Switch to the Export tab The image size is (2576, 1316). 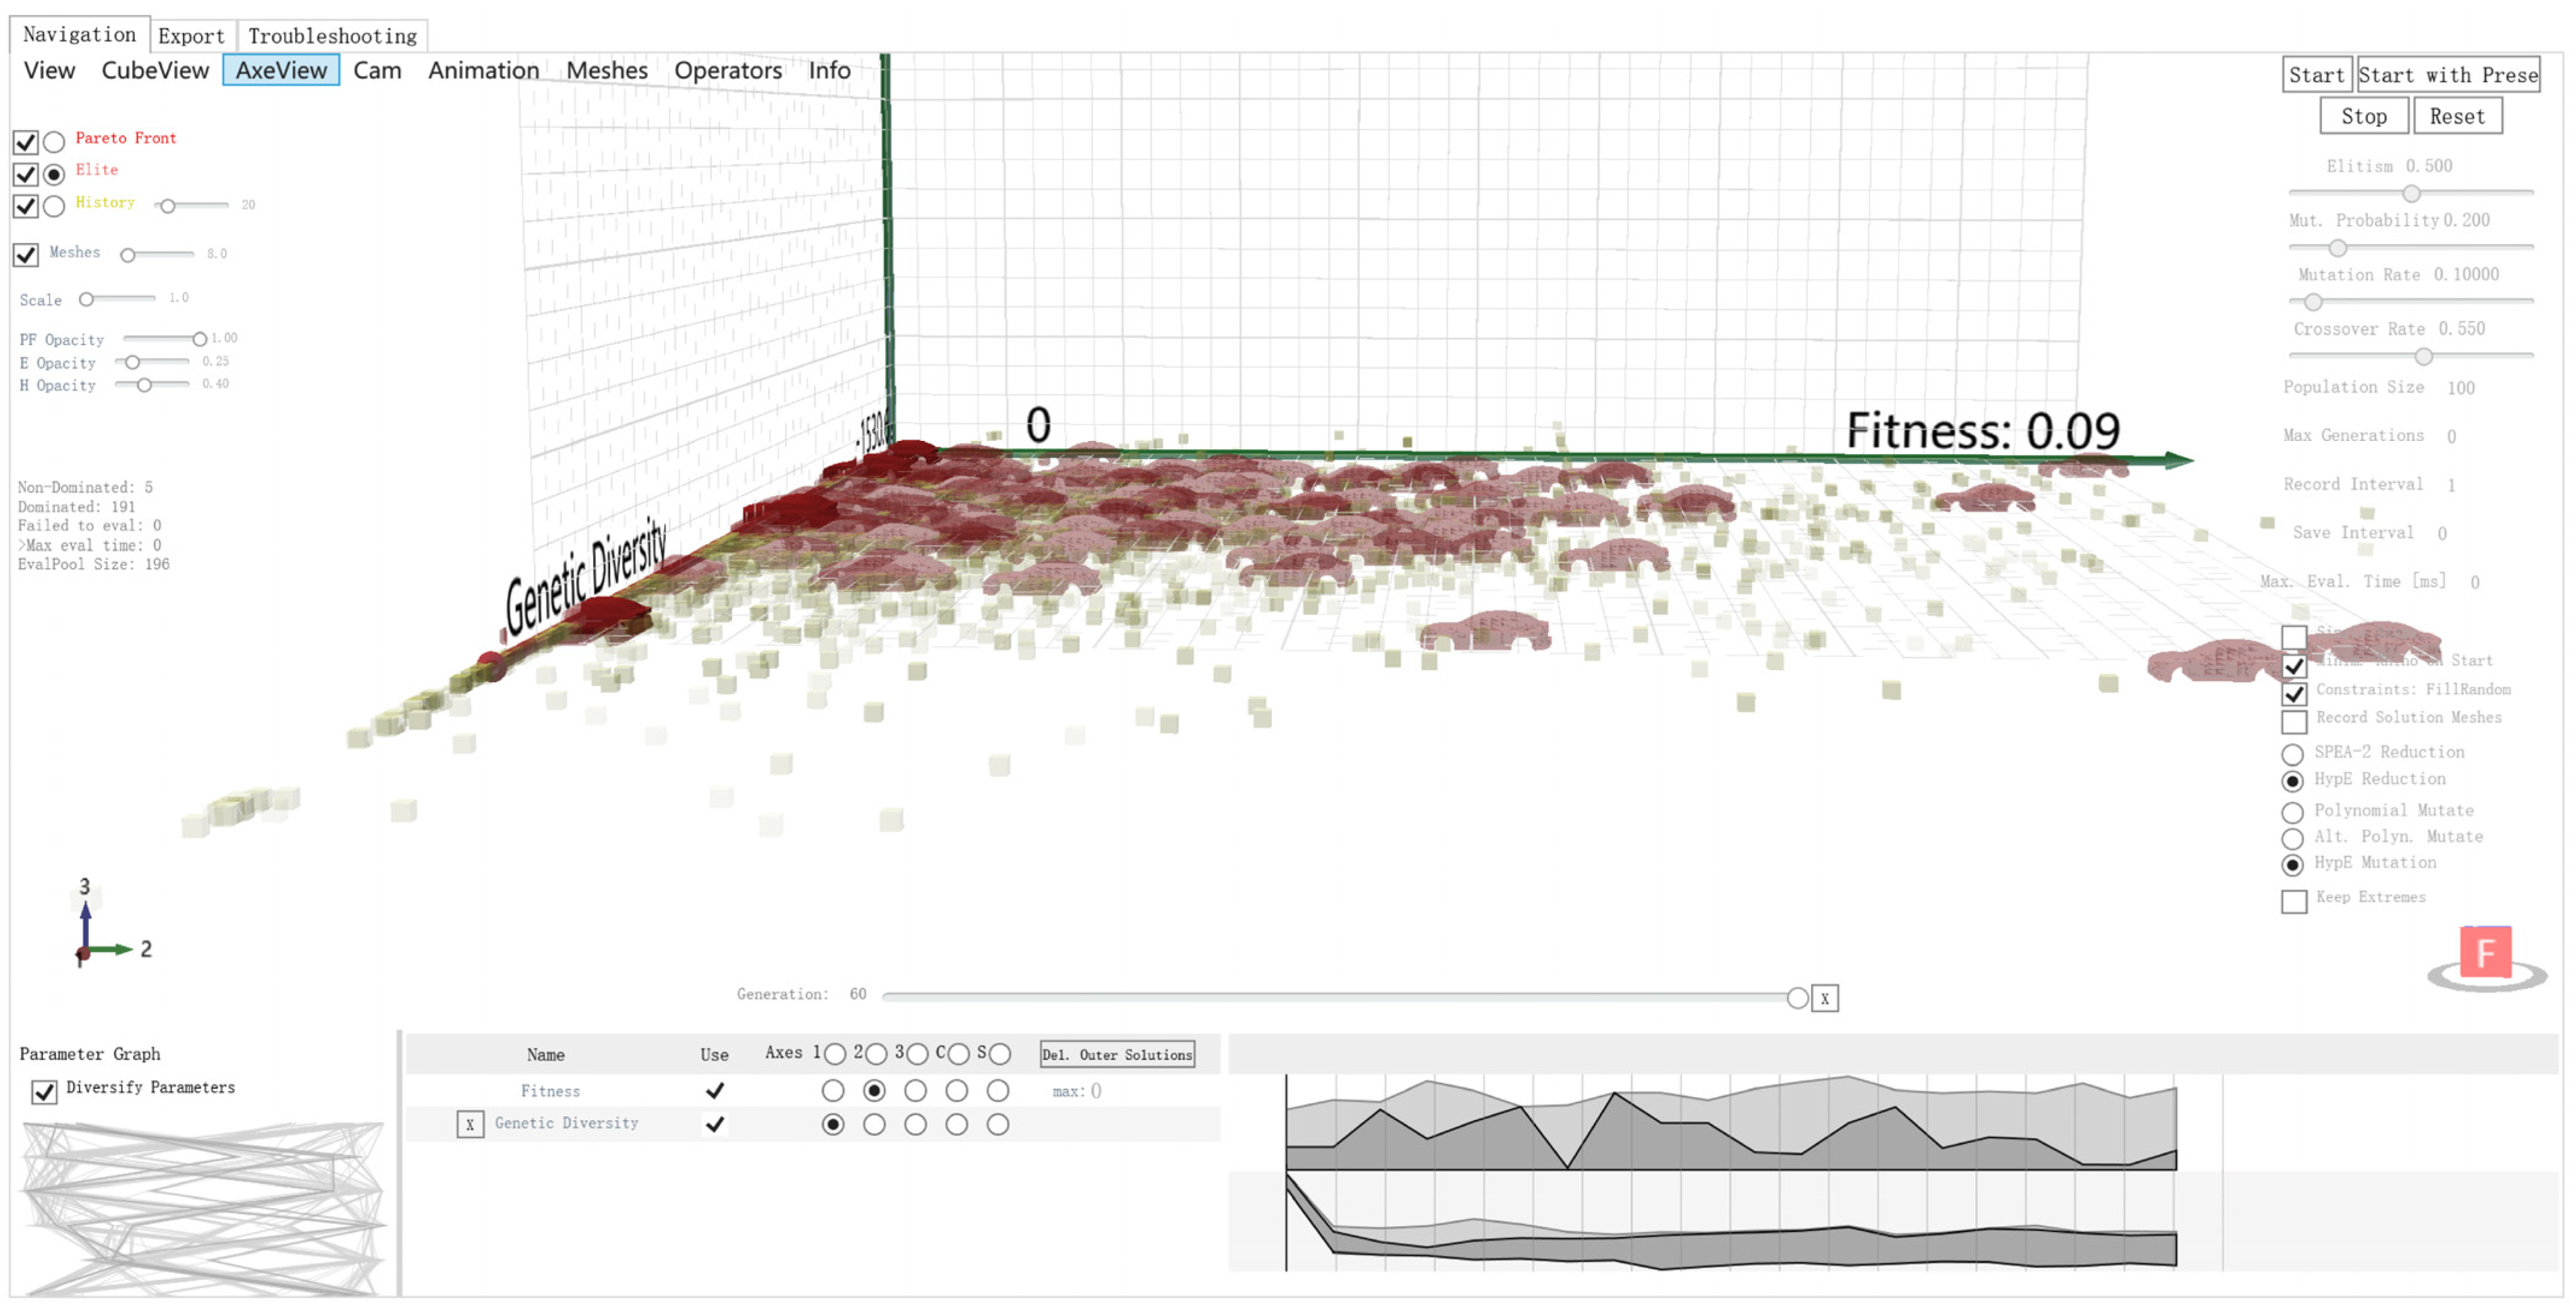(191, 35)
